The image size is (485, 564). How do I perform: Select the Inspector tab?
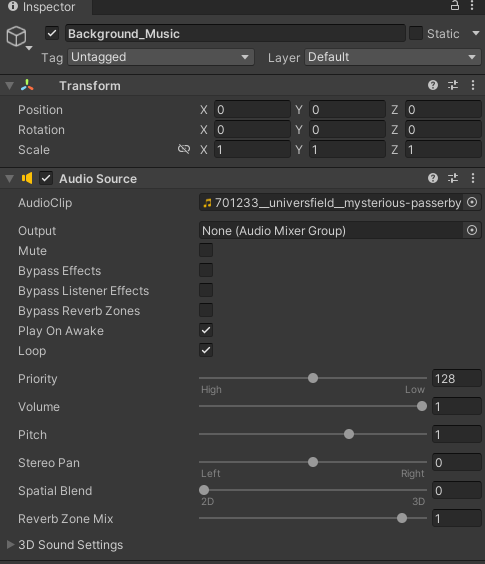tap(46, 7)
